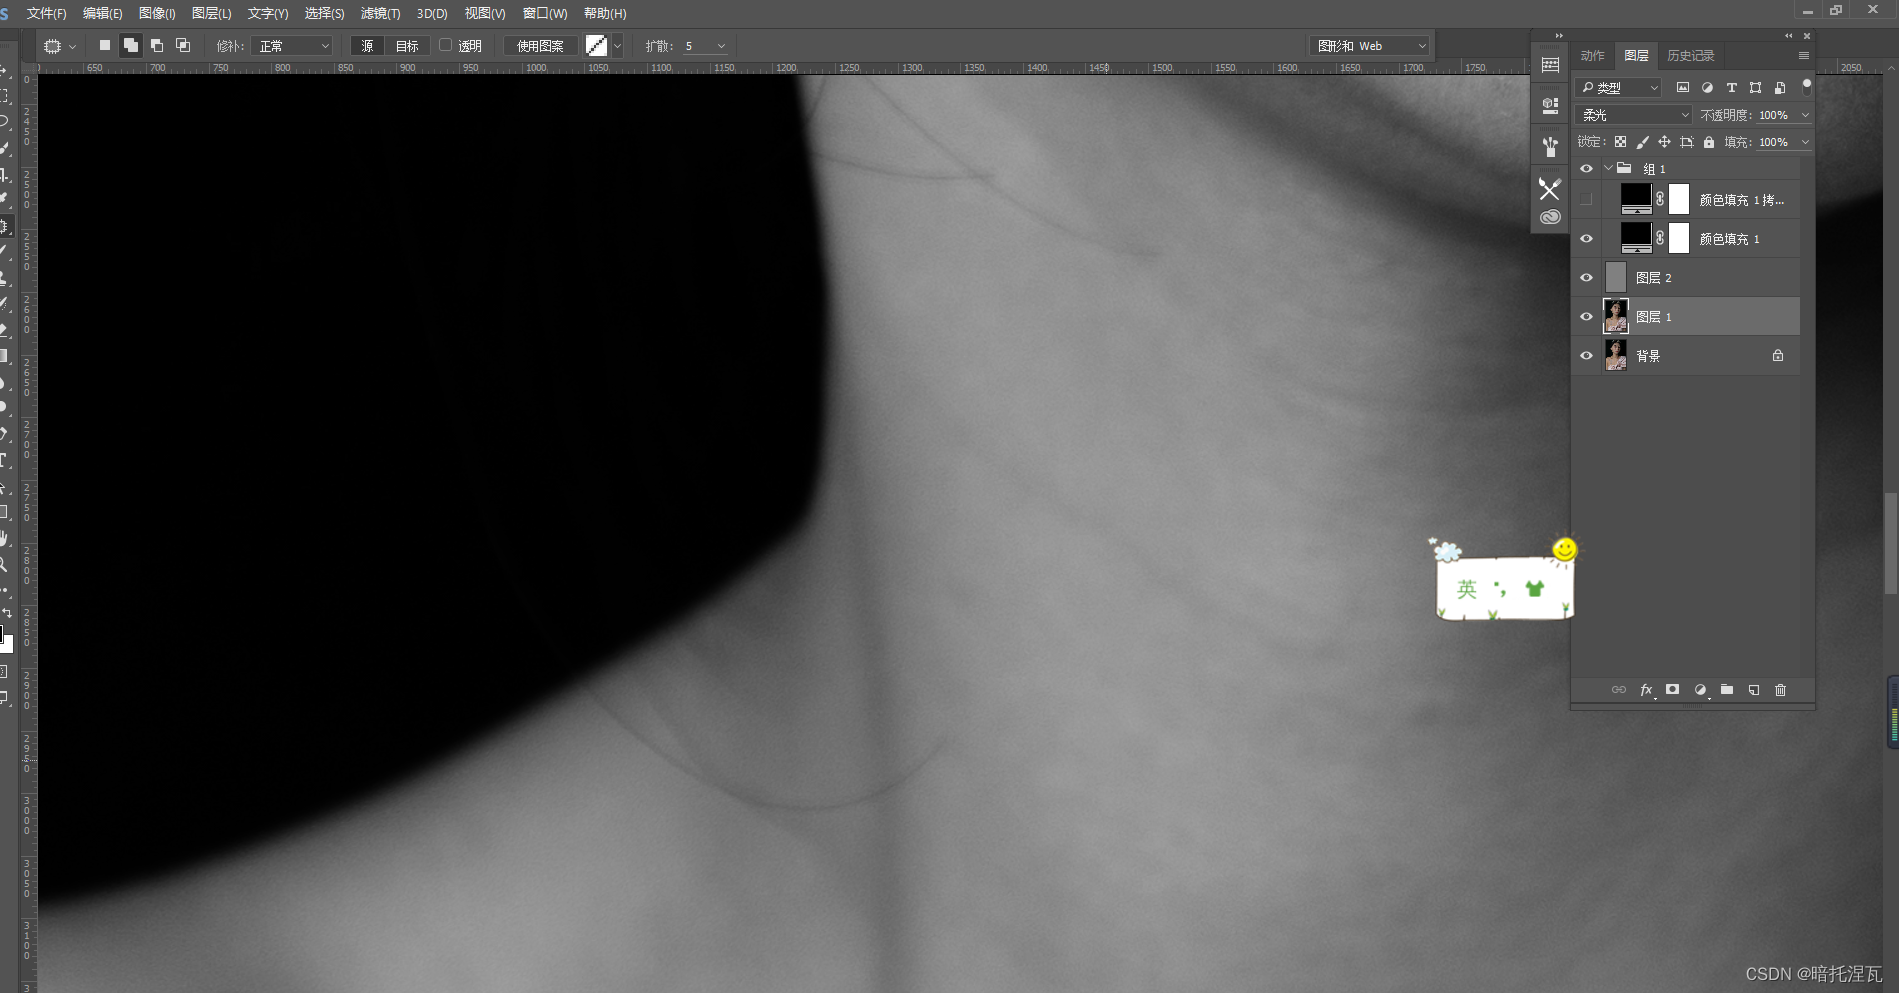Open the 文件(F) menu

coord(46,13)
